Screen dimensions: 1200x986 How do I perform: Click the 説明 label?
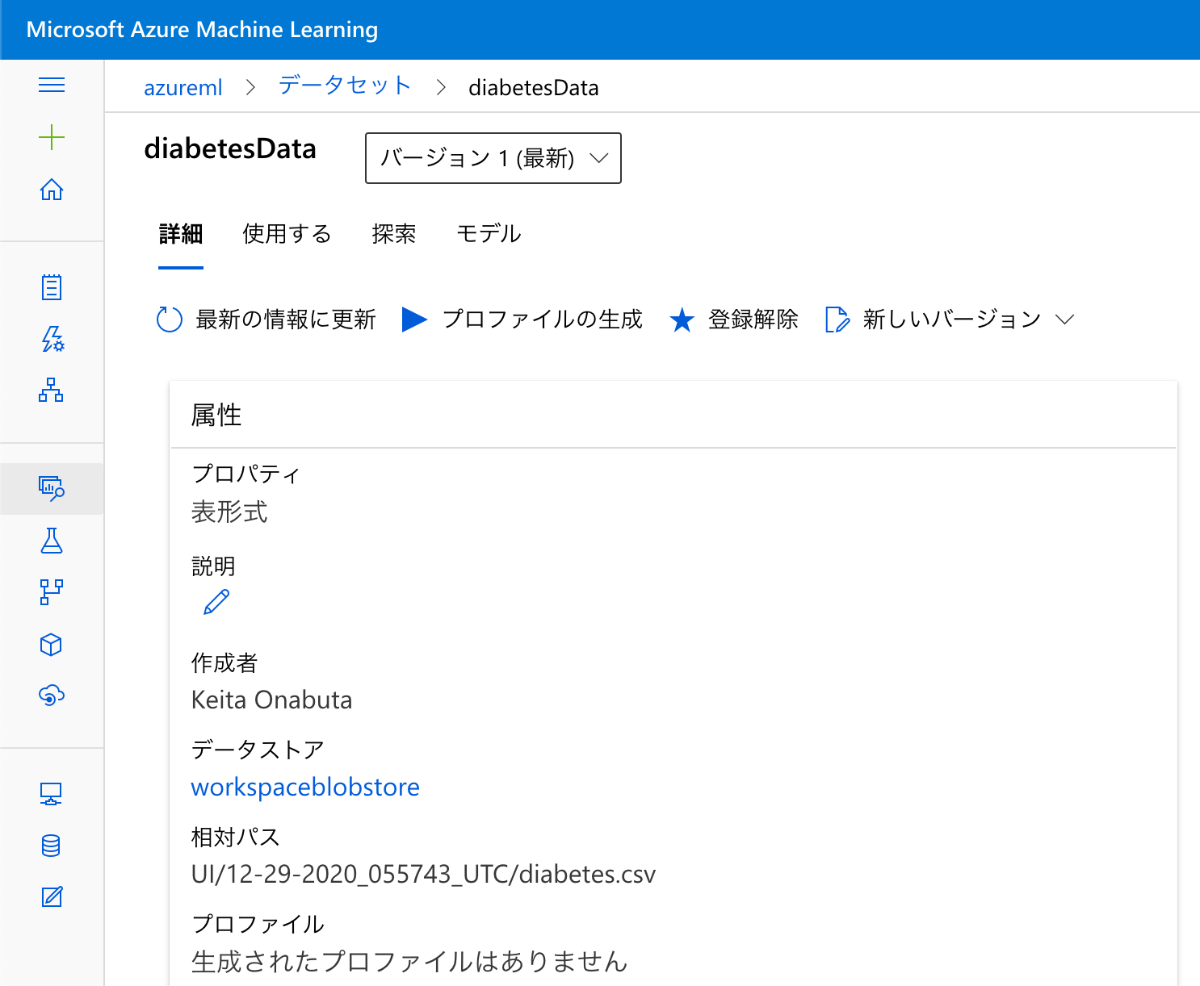(x=213, y=566)
